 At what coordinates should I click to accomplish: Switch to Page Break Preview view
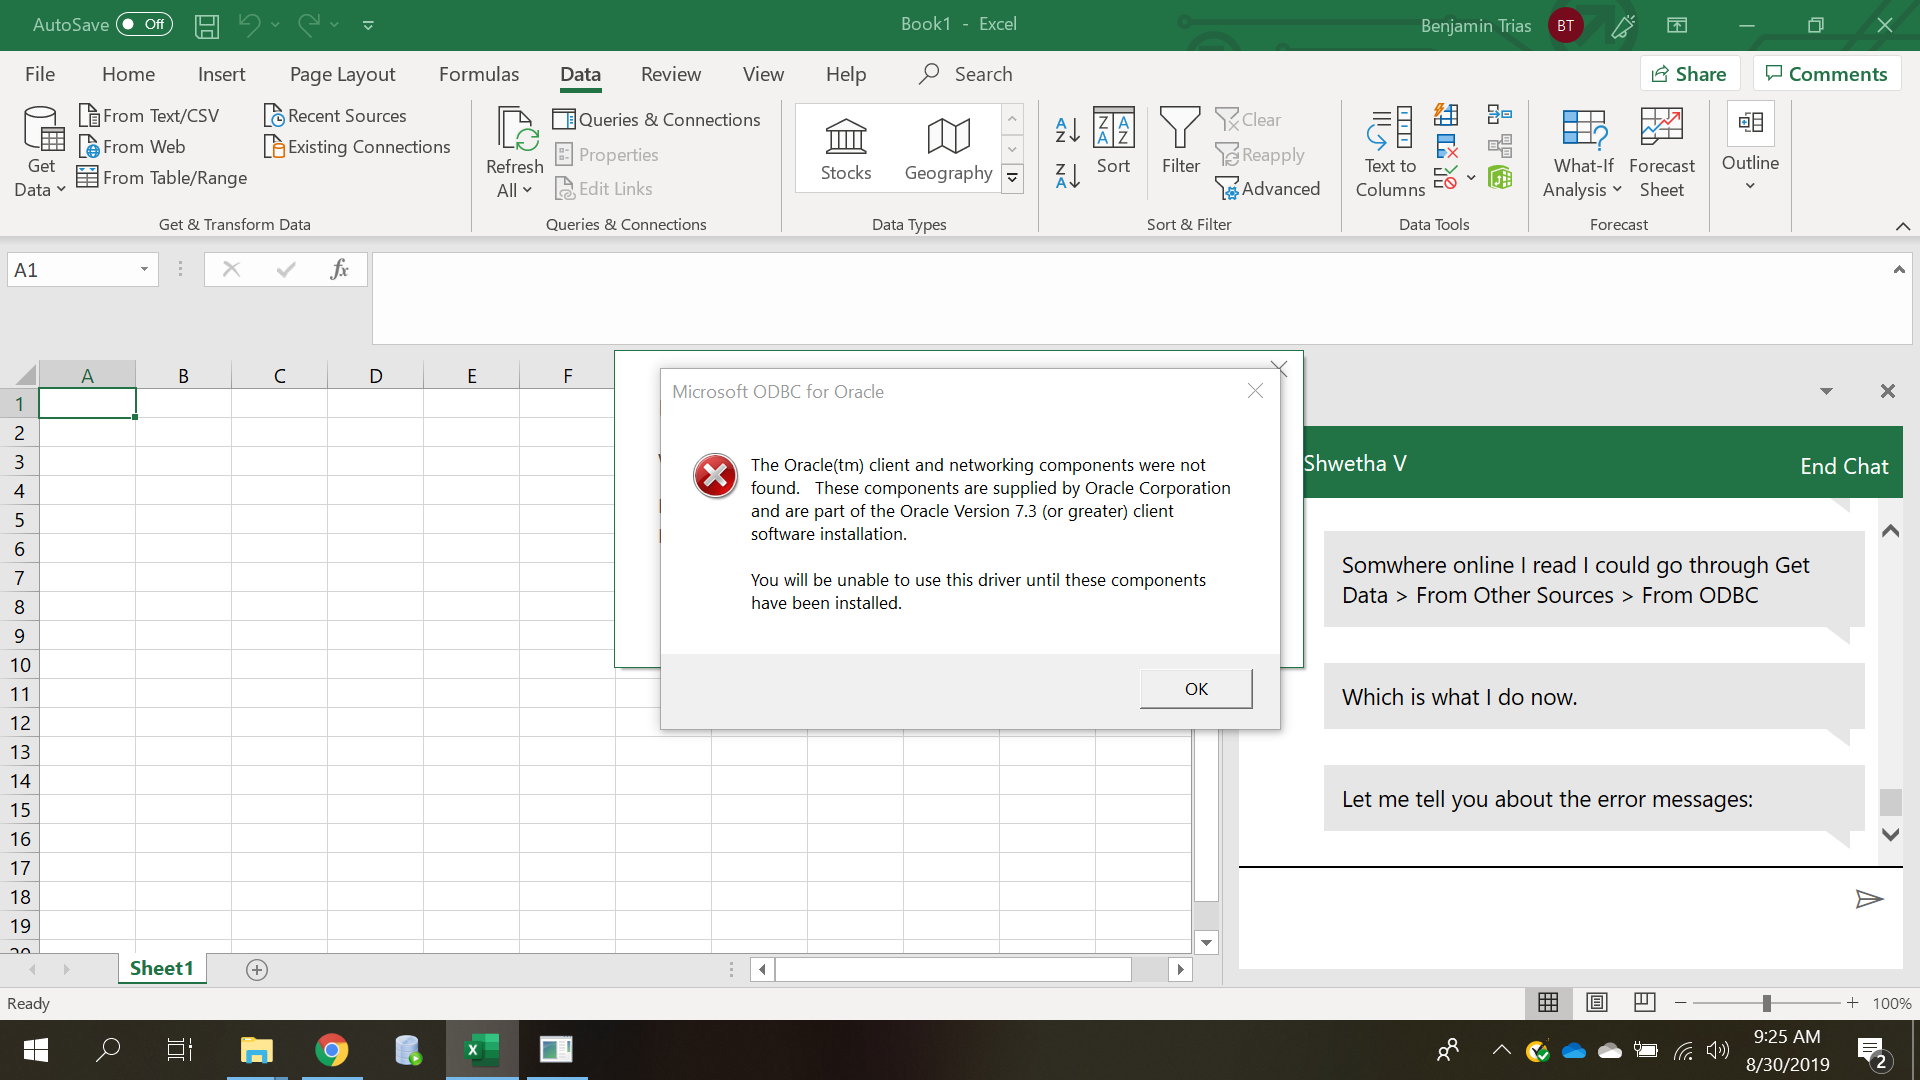point(1644,1002)
